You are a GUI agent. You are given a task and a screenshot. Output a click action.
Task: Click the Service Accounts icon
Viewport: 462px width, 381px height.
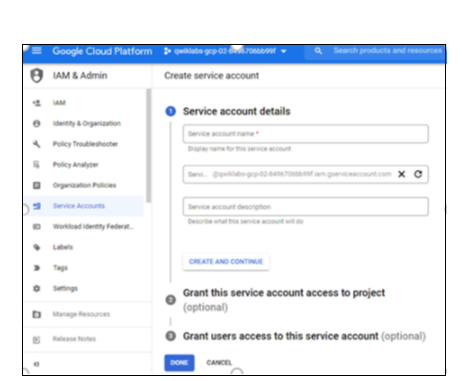point(37,206)
